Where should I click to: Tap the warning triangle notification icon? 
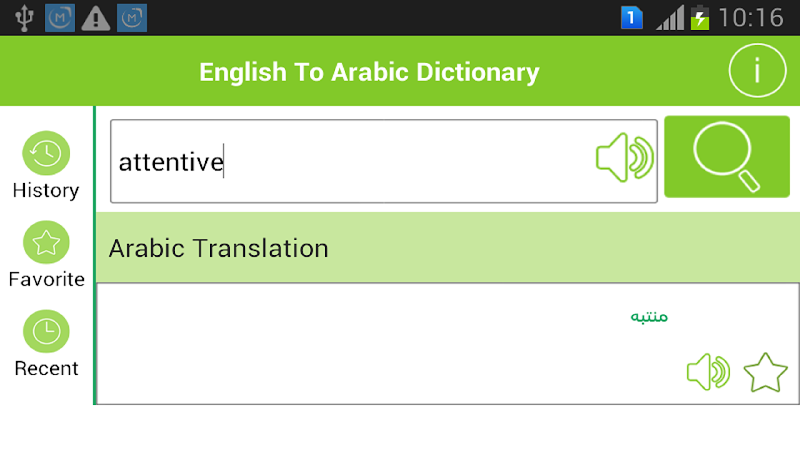[x=96, y=17]
